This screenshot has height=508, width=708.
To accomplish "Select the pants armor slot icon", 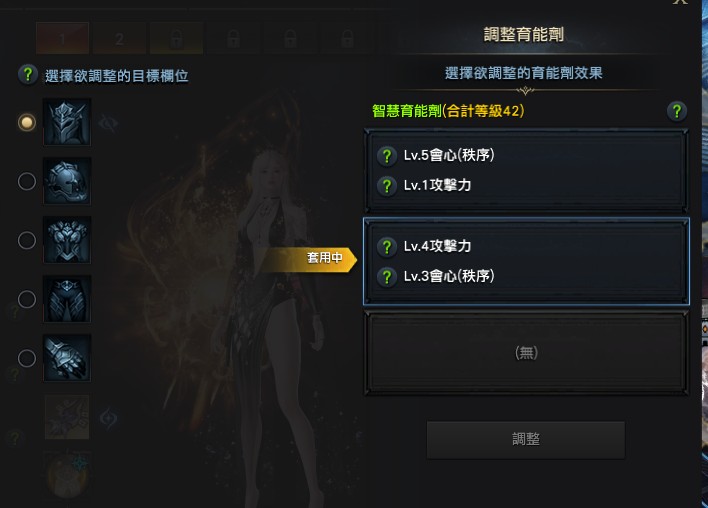I will coord(67,299).
